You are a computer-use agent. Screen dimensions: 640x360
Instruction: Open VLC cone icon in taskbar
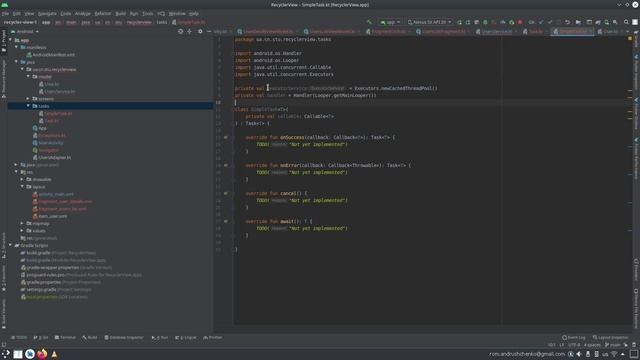click(x=54, y=354)
